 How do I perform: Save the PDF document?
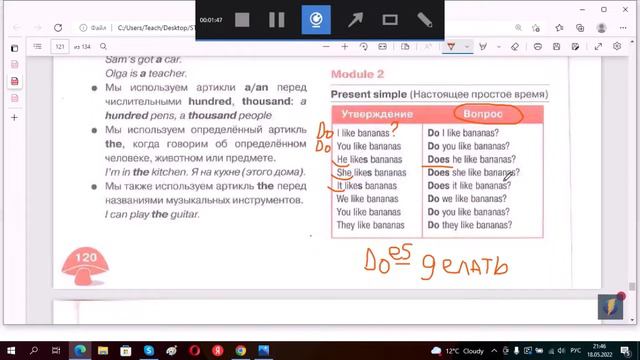click(x=556, y=47)
